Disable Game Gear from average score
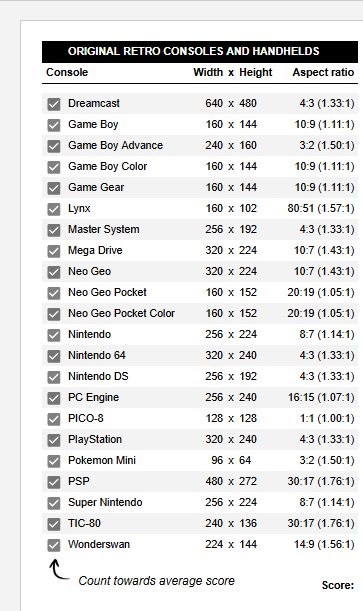This screenshot has width=363, height=611. click(x=54, y=188)
